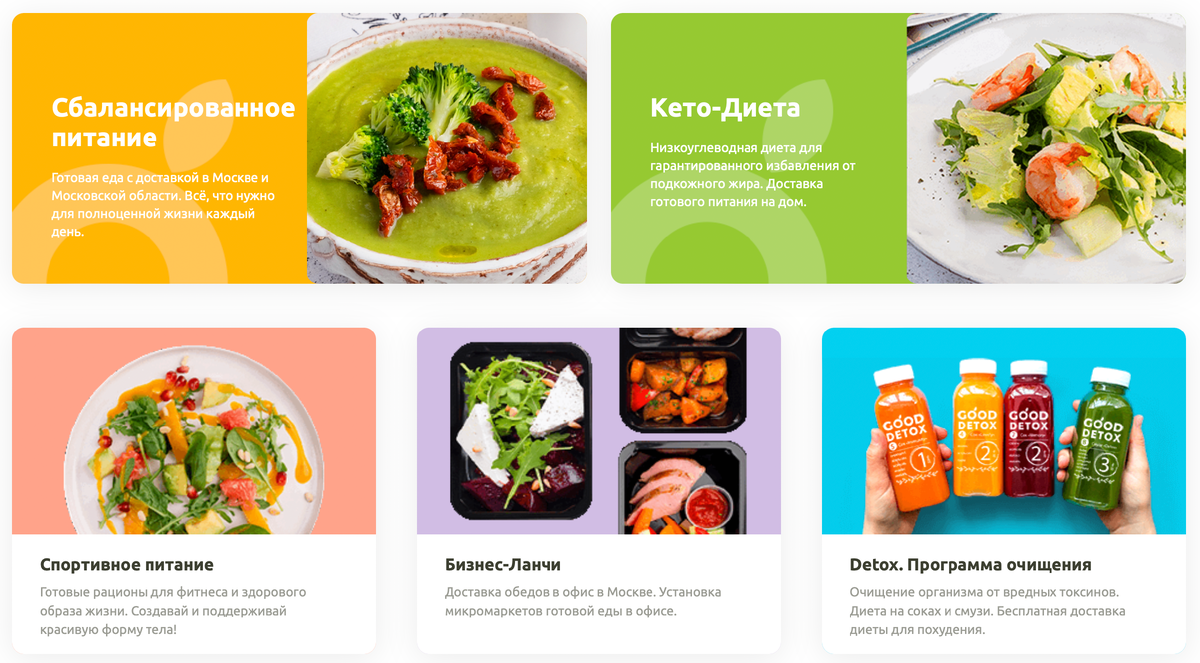Open the Бизнес-Ланчи title

pos(503,565)
